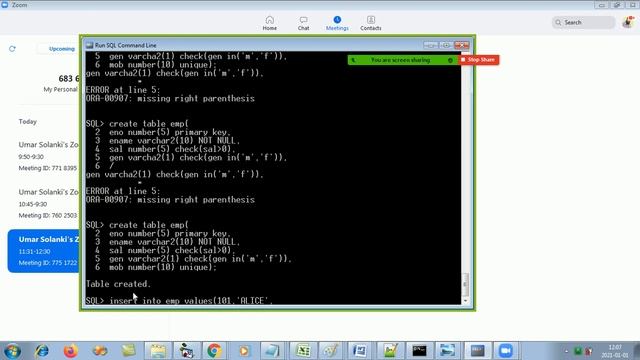Screen dimensions: 640x360
Task: Click the 'You are screen sharing' indicator
Action: (400, 60)
